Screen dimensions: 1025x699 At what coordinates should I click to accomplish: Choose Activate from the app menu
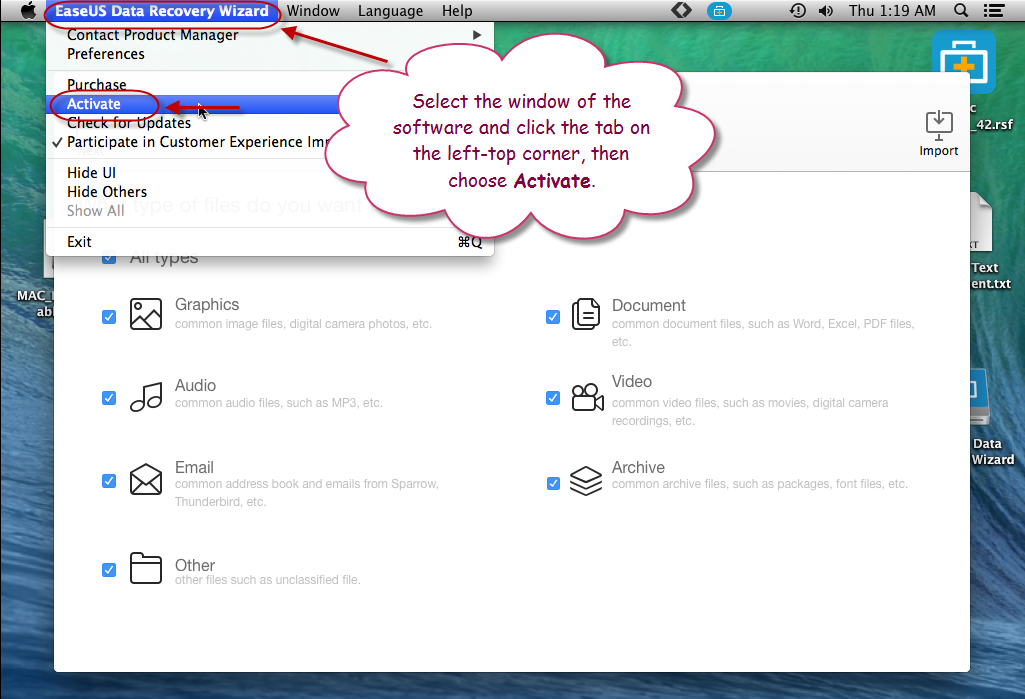(269, 104)
